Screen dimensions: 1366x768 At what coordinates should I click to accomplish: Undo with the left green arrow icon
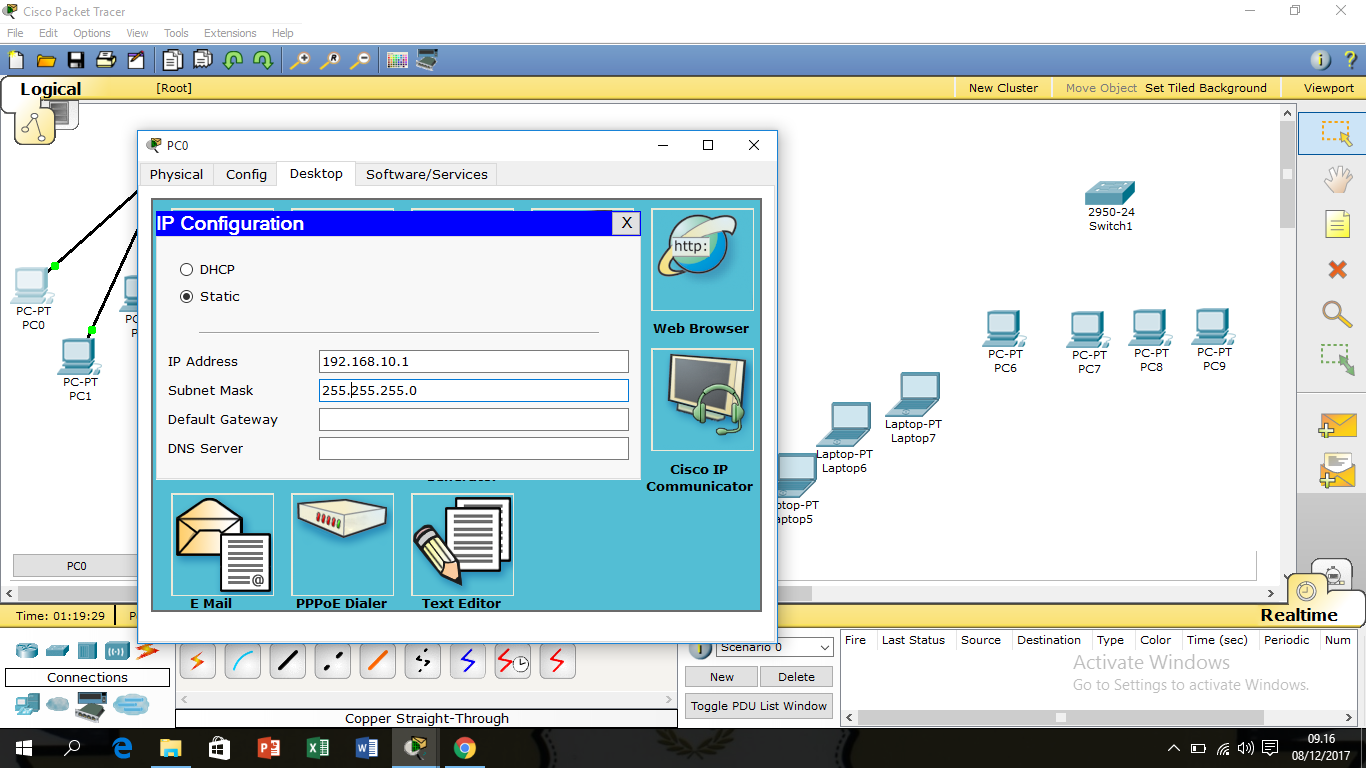233,60
